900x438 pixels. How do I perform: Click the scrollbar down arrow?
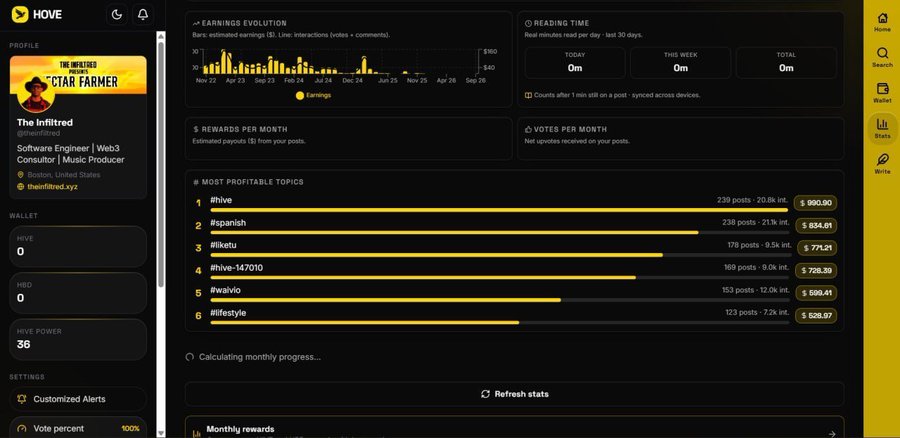(161, 433)
